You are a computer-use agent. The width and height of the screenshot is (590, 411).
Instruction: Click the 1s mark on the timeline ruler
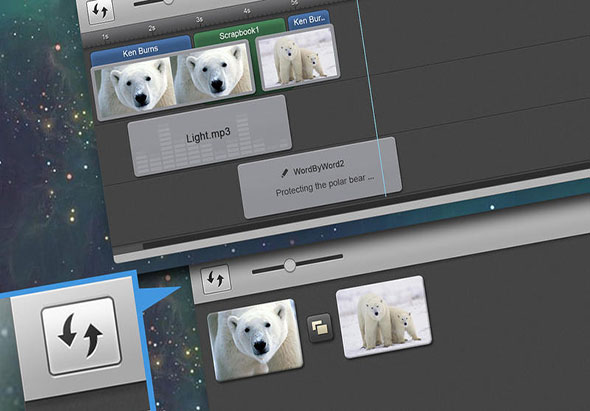[105, 37]
